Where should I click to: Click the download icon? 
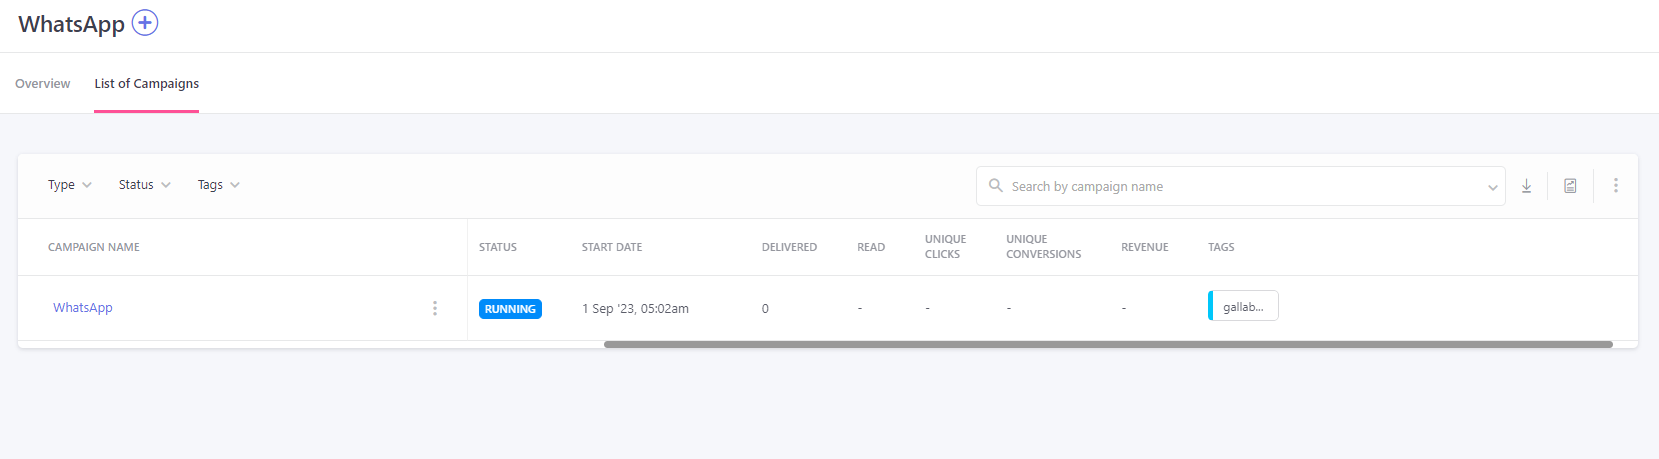1526,186
